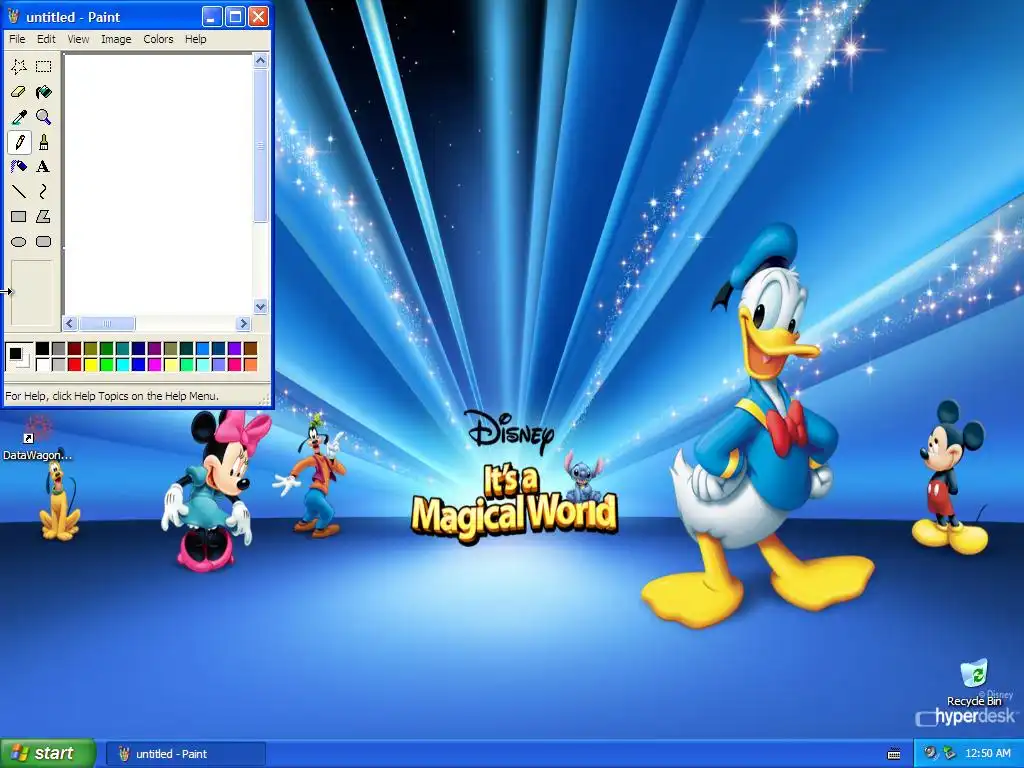Image resolution: width=1024 pixels, height=768 pixels.
Task: Pick the Fill With Color bucket tool
Action: [43, 91]
